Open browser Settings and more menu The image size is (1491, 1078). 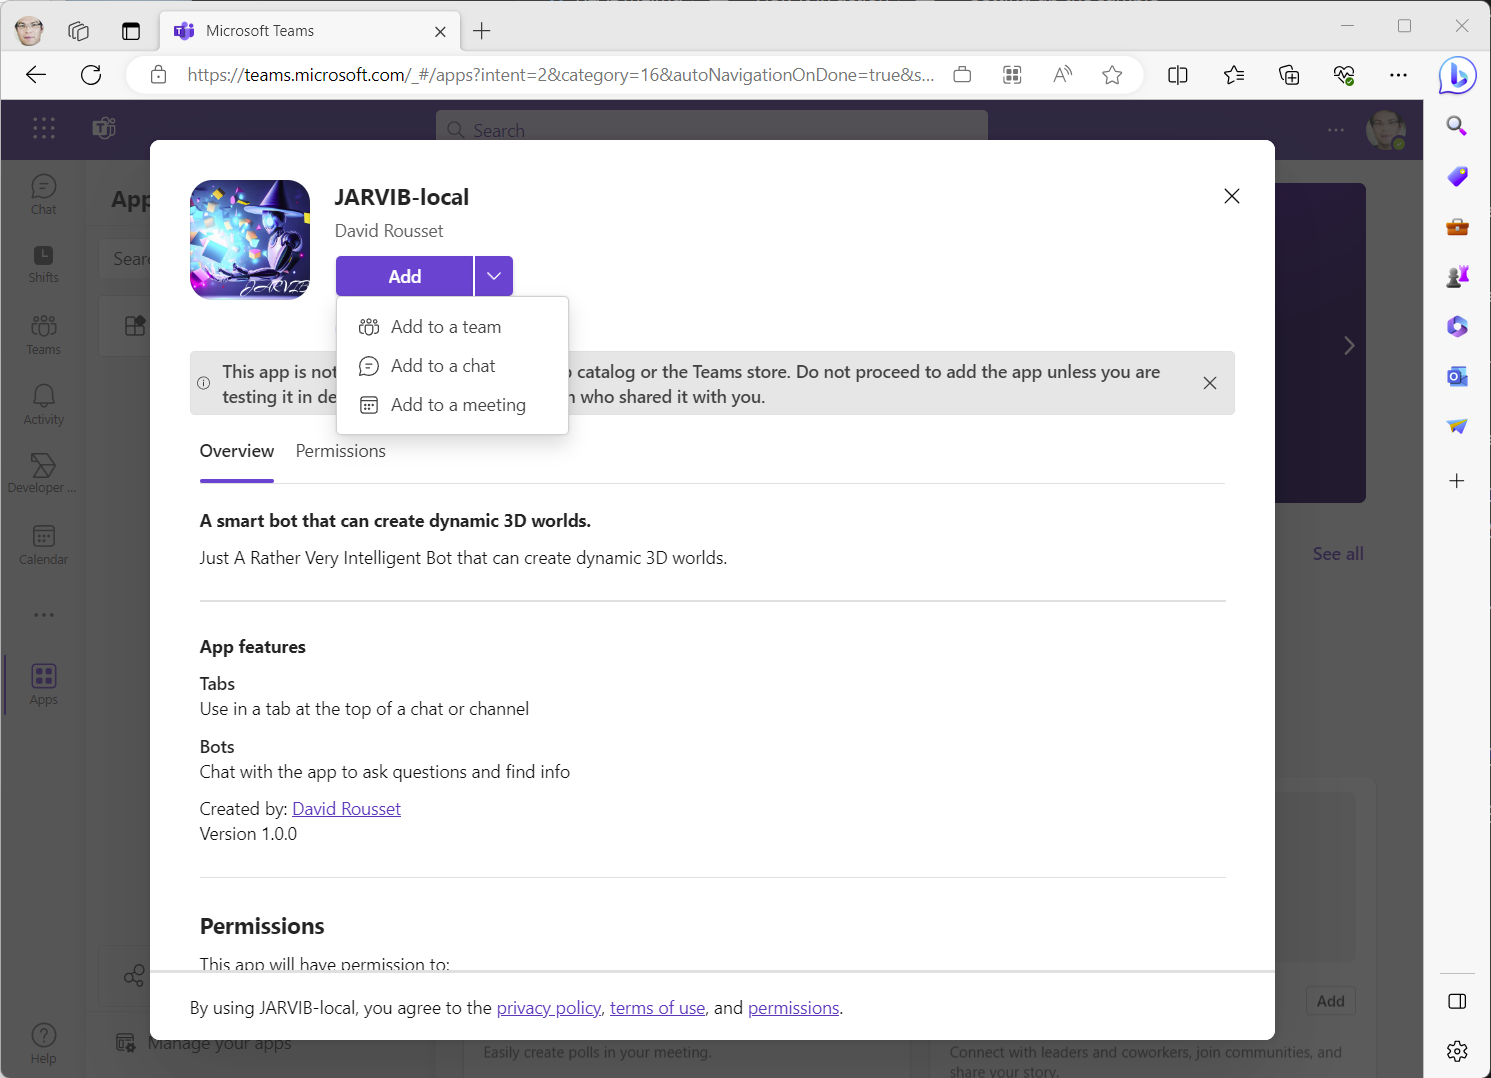(1398, 75)
